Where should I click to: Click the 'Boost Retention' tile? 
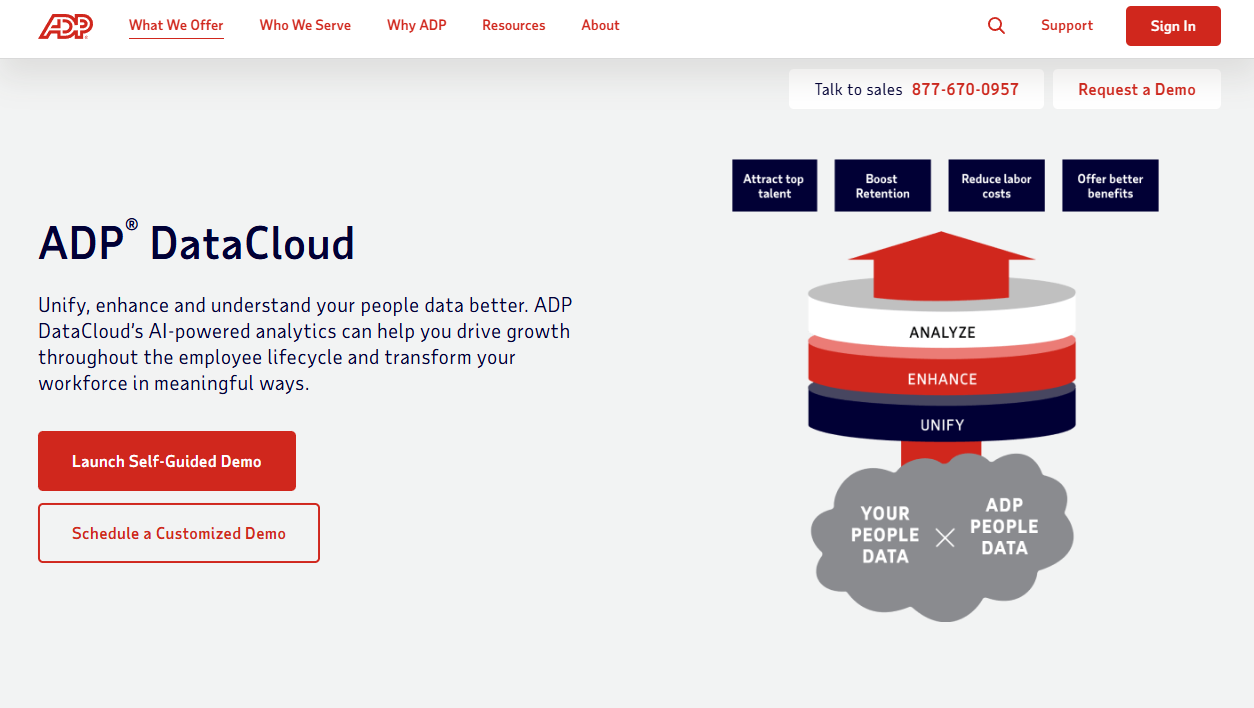(x=882, y=185)
